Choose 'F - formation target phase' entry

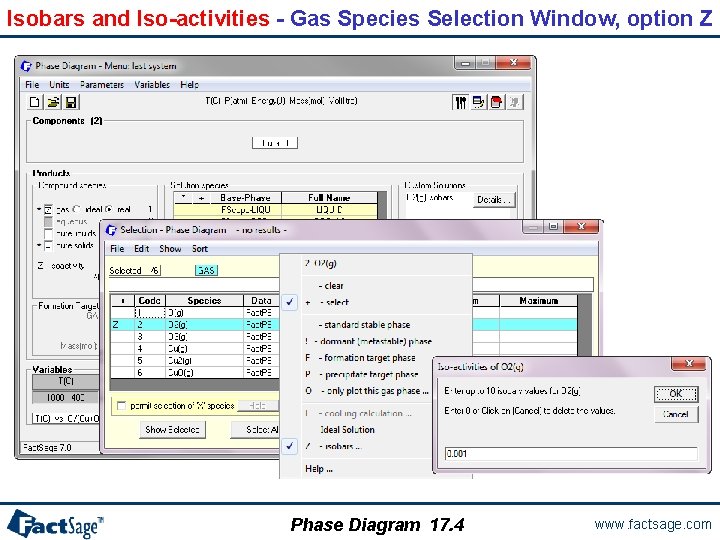pyautogui.click(x=360, y=358)
